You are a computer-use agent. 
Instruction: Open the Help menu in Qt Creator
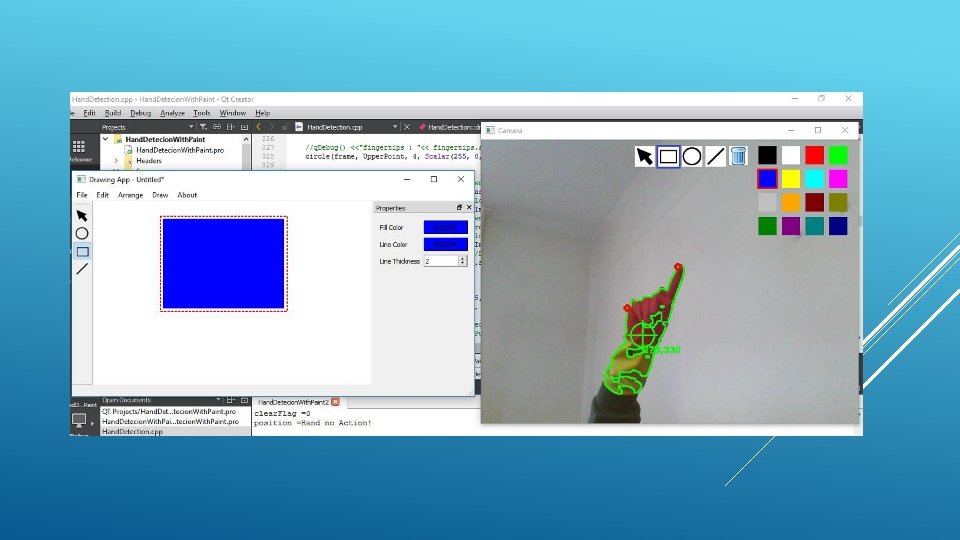pyautogui.click(x=263, y=113)
